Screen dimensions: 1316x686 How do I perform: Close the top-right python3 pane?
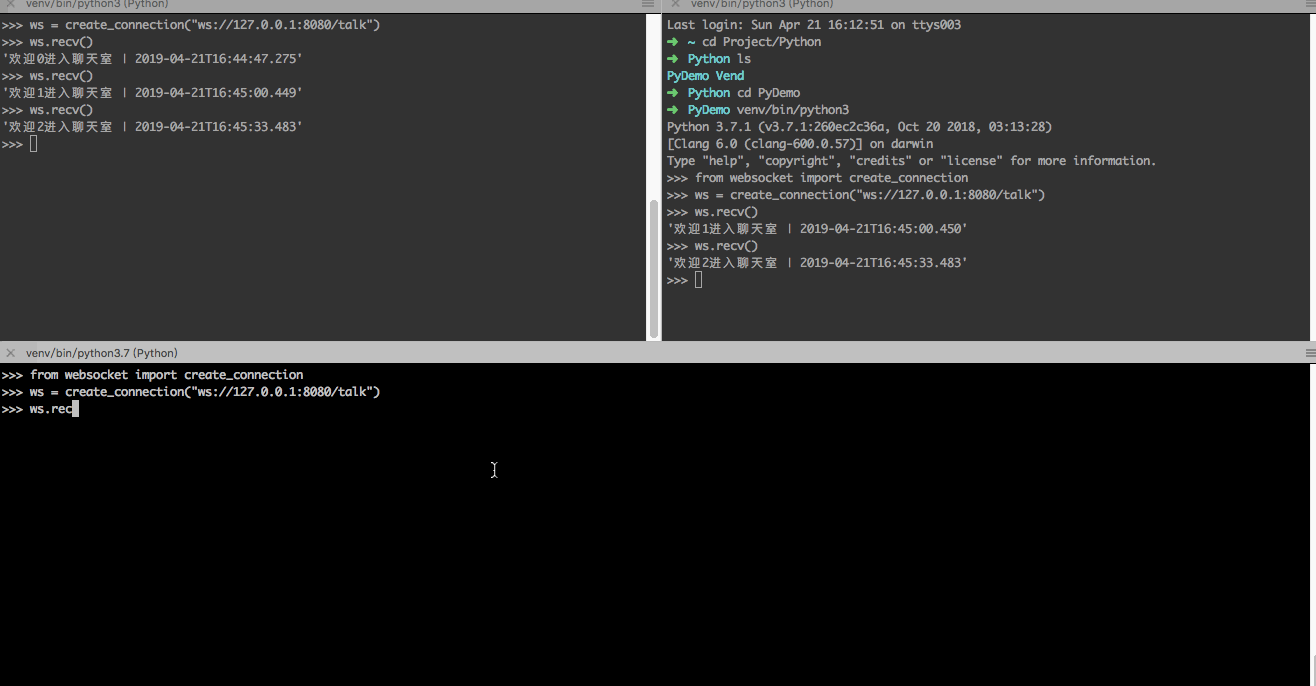[675, 5]
